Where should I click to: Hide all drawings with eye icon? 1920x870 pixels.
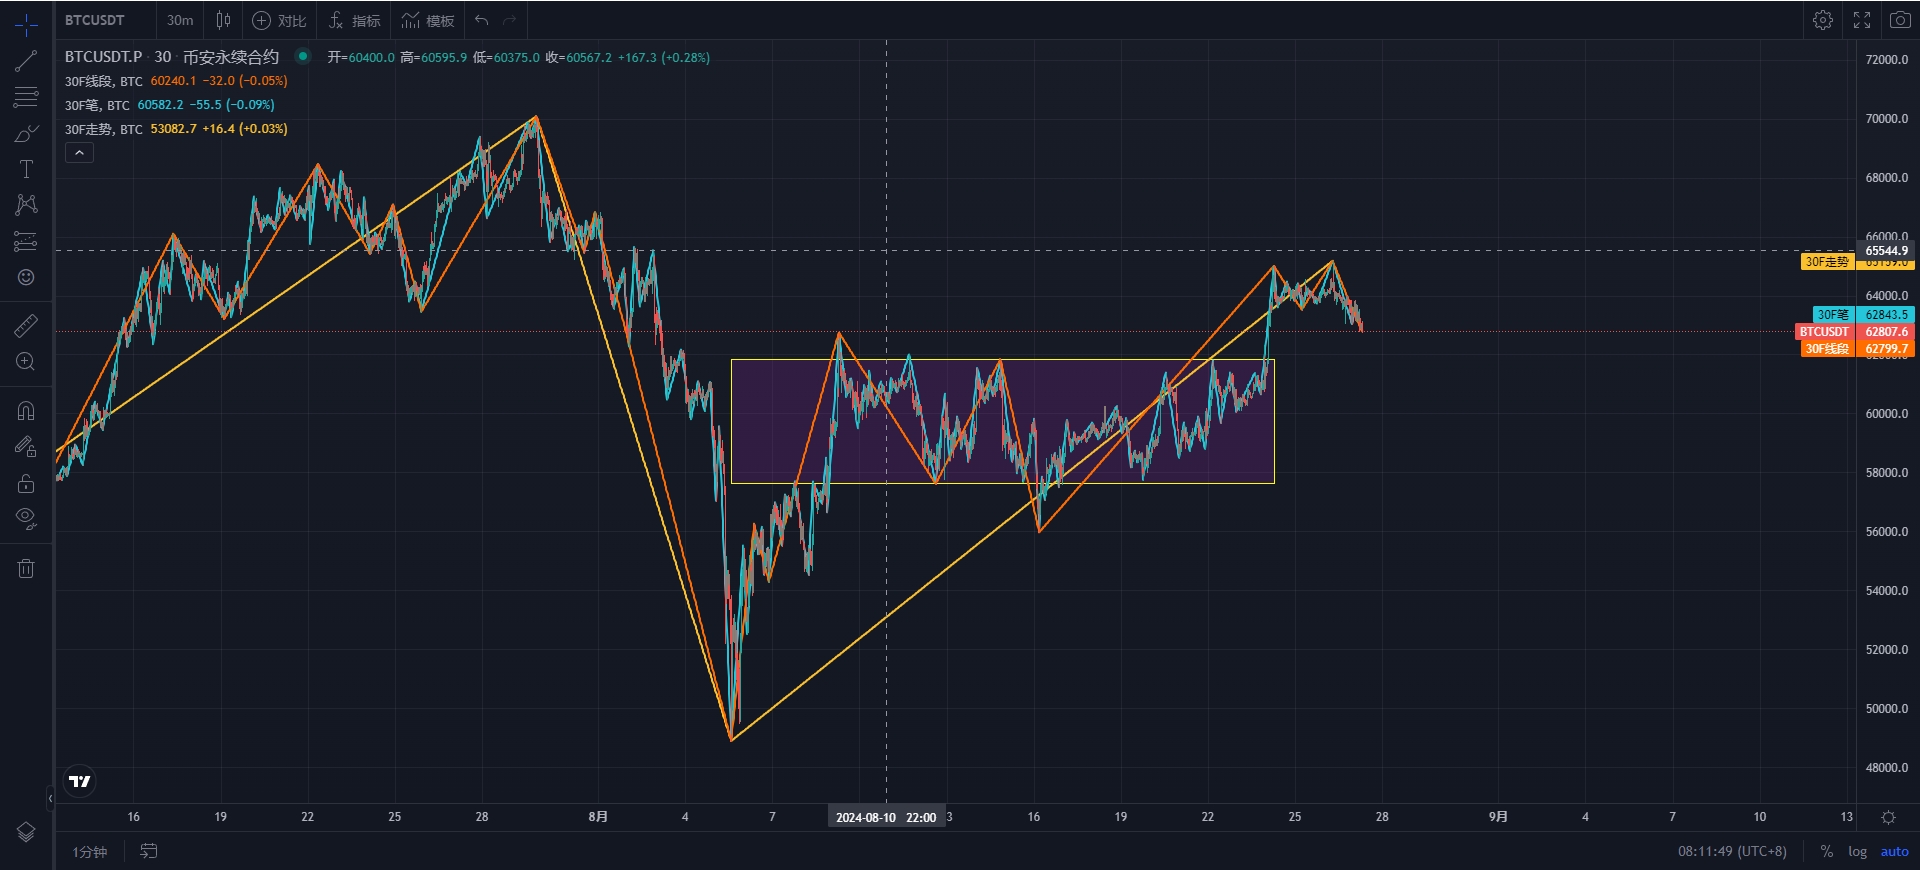pyautogui.click(x=26, y=519)
